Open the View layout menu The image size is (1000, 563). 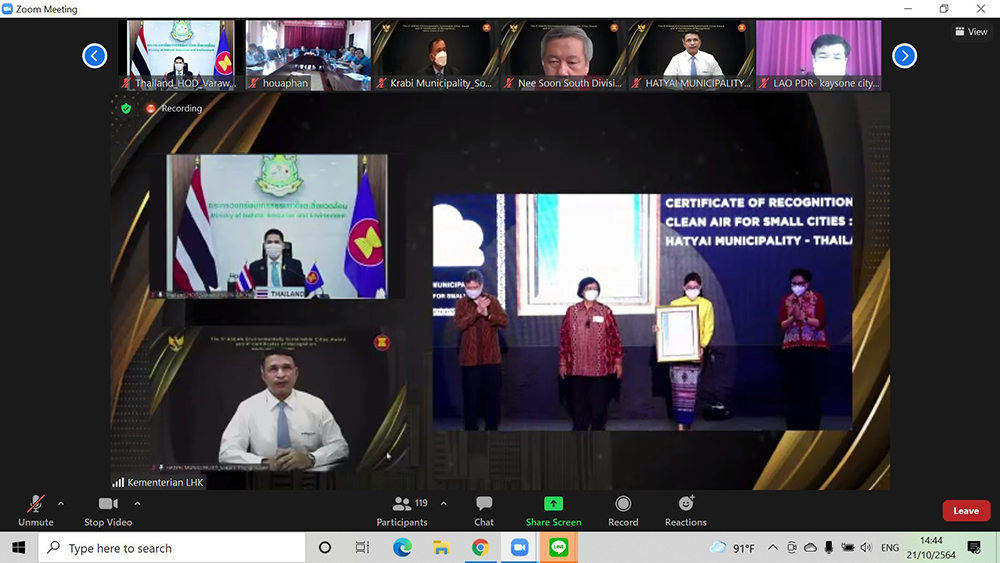click(971, 31)
